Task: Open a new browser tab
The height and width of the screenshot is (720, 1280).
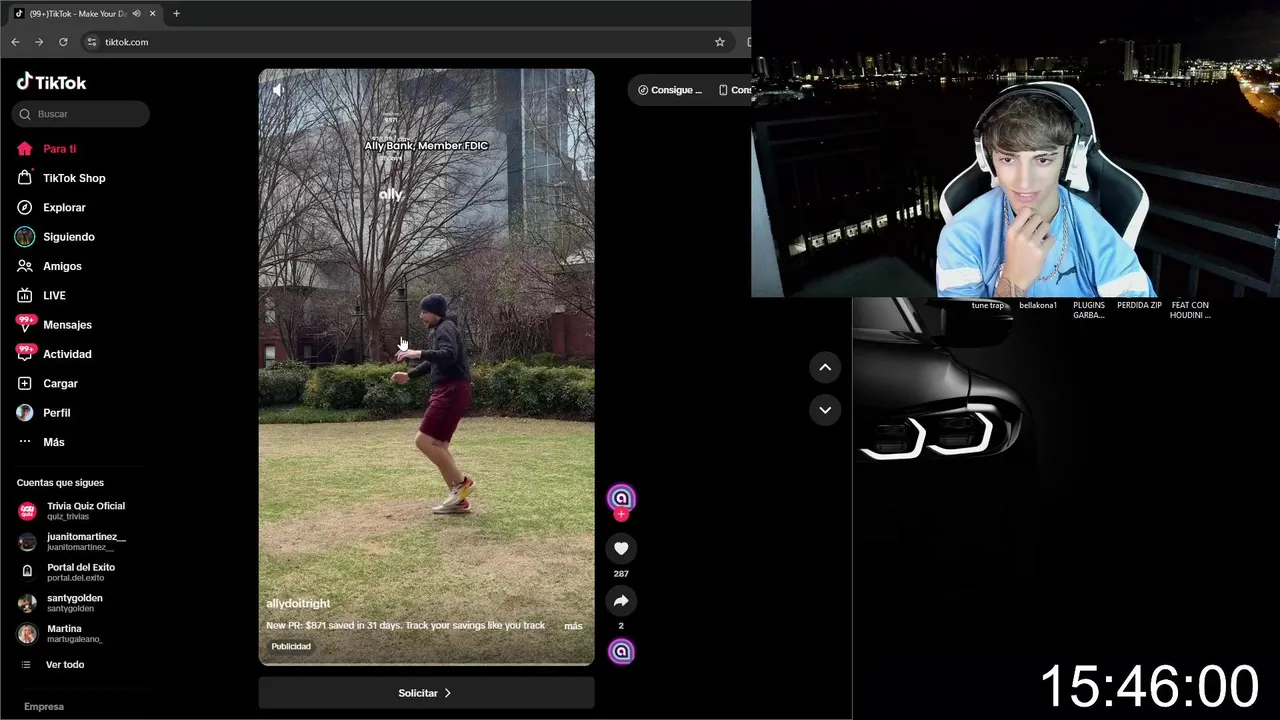Action: tap(176, 13)
